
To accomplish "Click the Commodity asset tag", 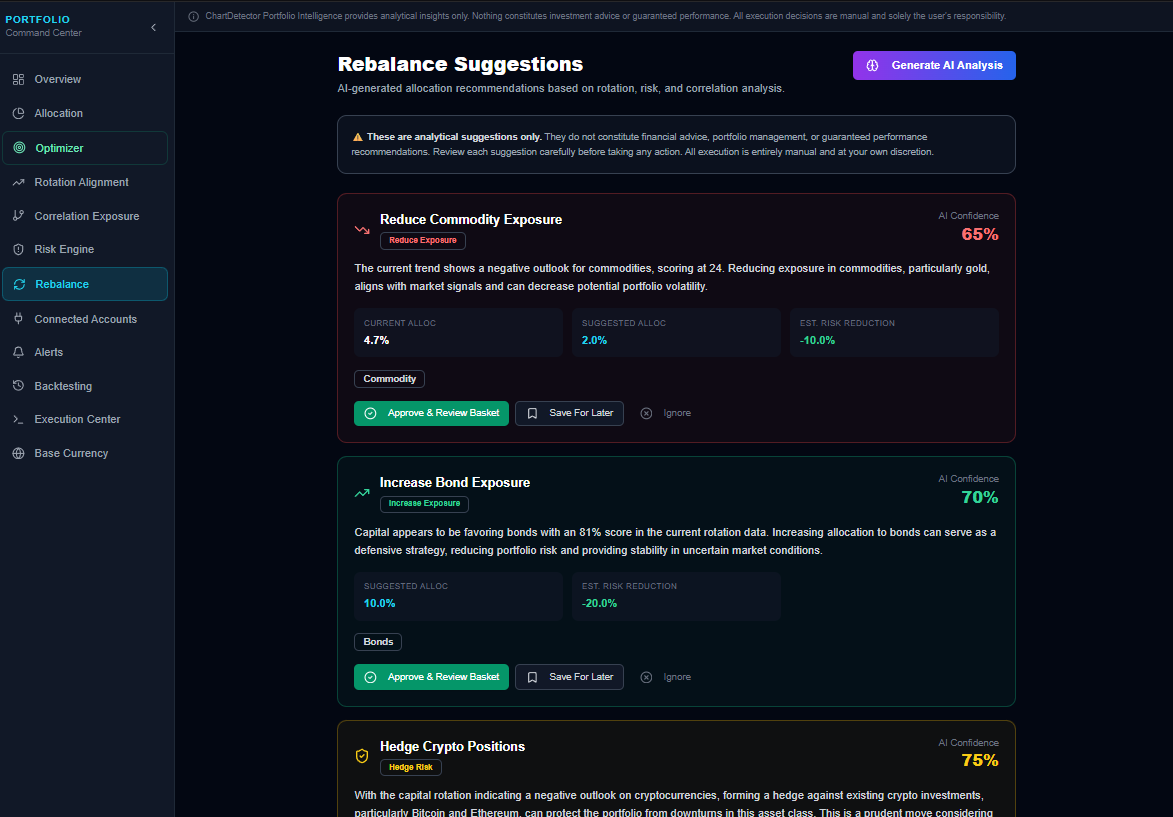I will [x=389, y=379].
